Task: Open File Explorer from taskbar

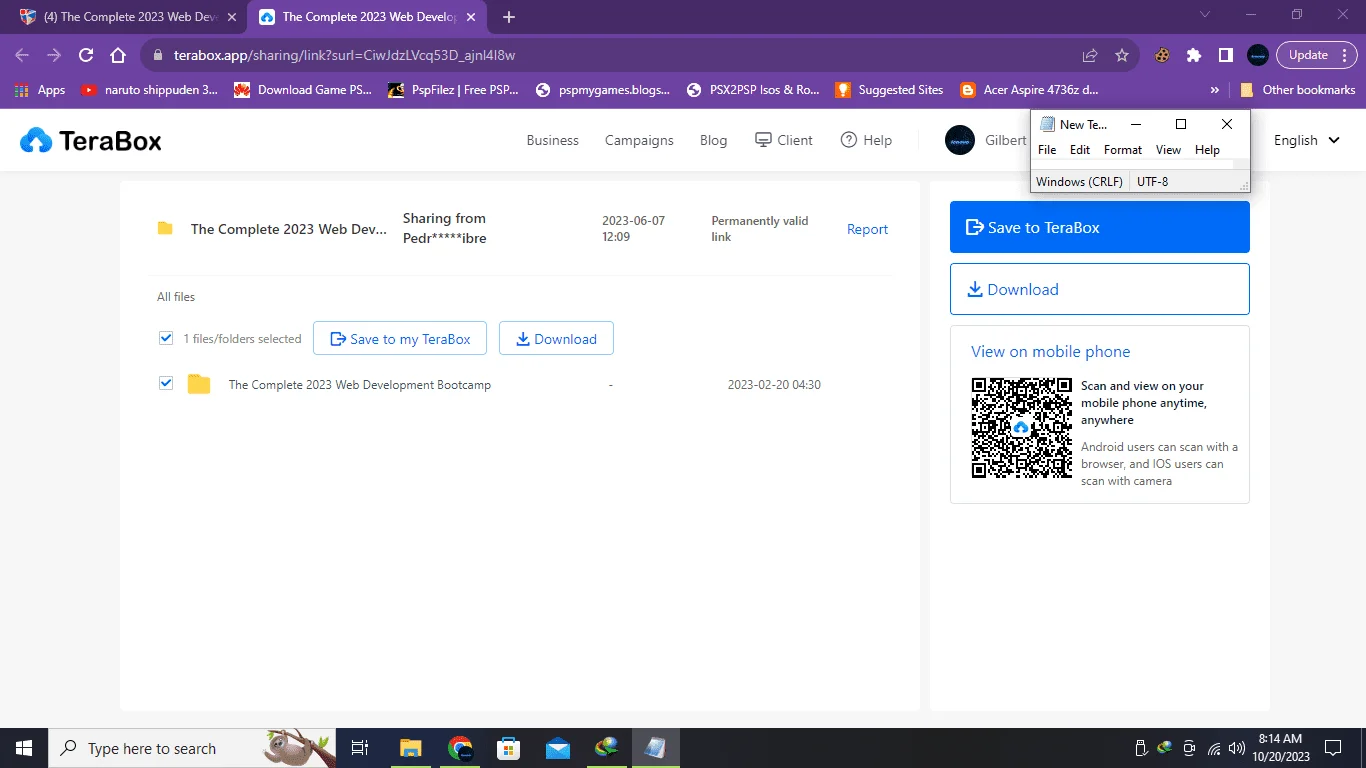Action: (410, 748)
